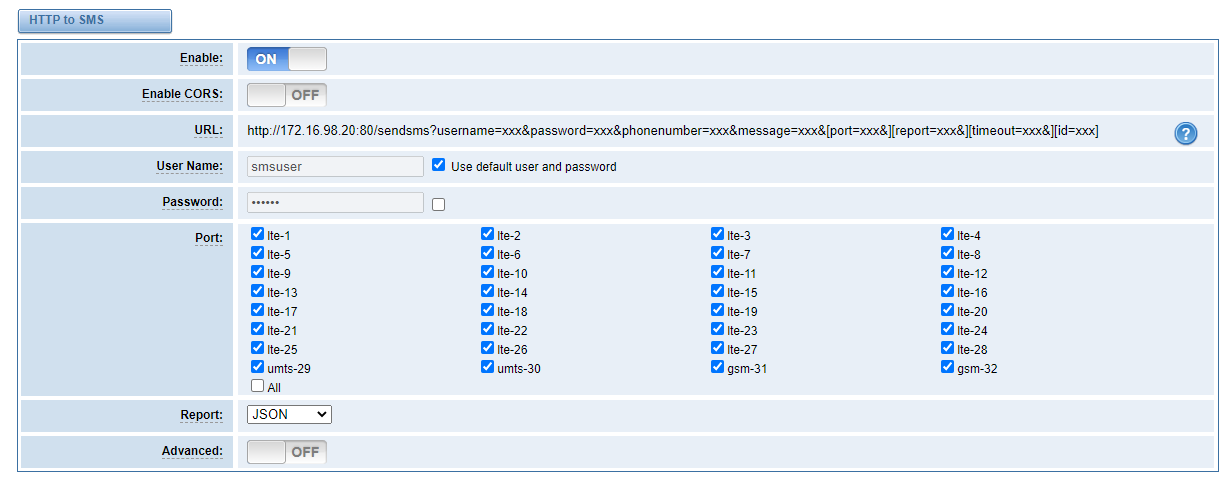Click the Password label
Screen dimensions: 1232x485
(x=193, y=202)
